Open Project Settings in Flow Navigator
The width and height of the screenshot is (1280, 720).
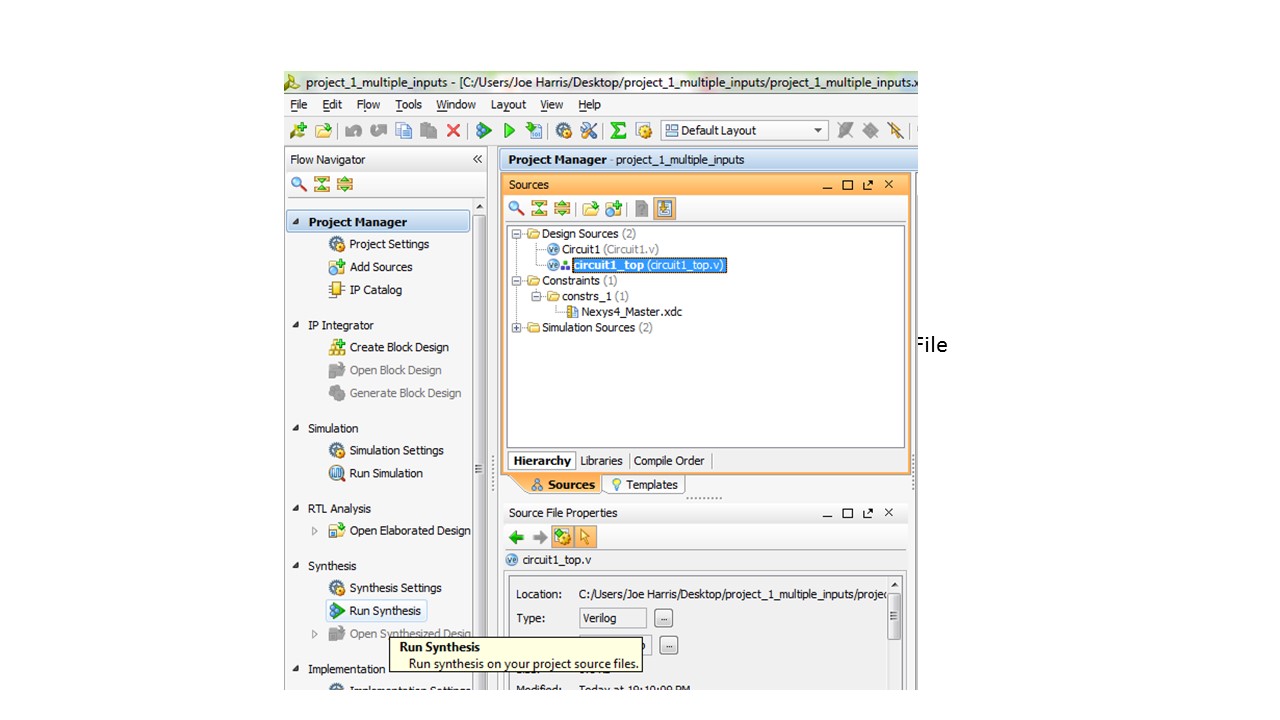coord(379,244)
